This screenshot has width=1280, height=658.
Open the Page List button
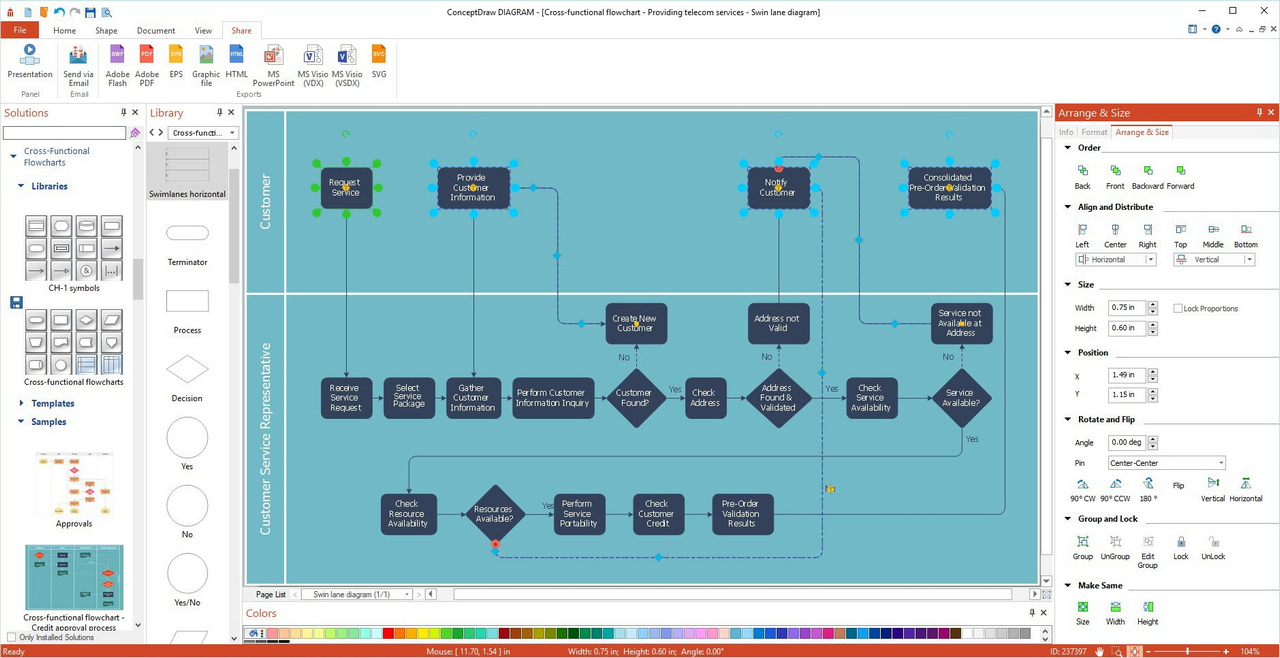point(270,594)
